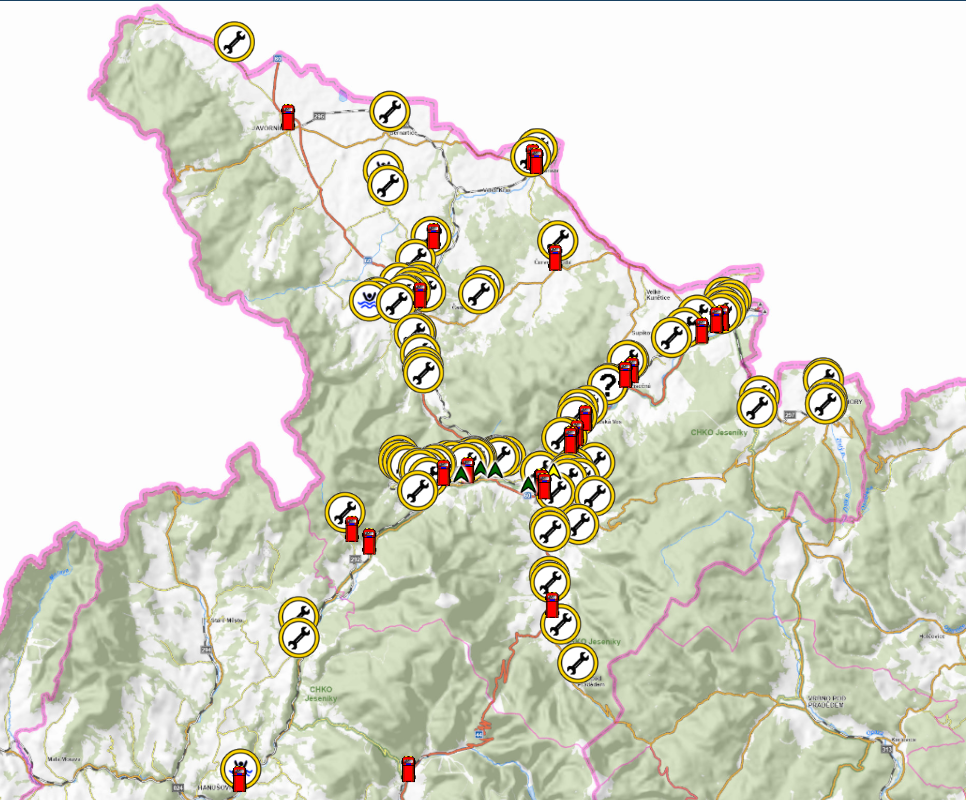Screen dimensions: 966x800
Task: Click the road 446 number shield
Action: pos(479,735)
